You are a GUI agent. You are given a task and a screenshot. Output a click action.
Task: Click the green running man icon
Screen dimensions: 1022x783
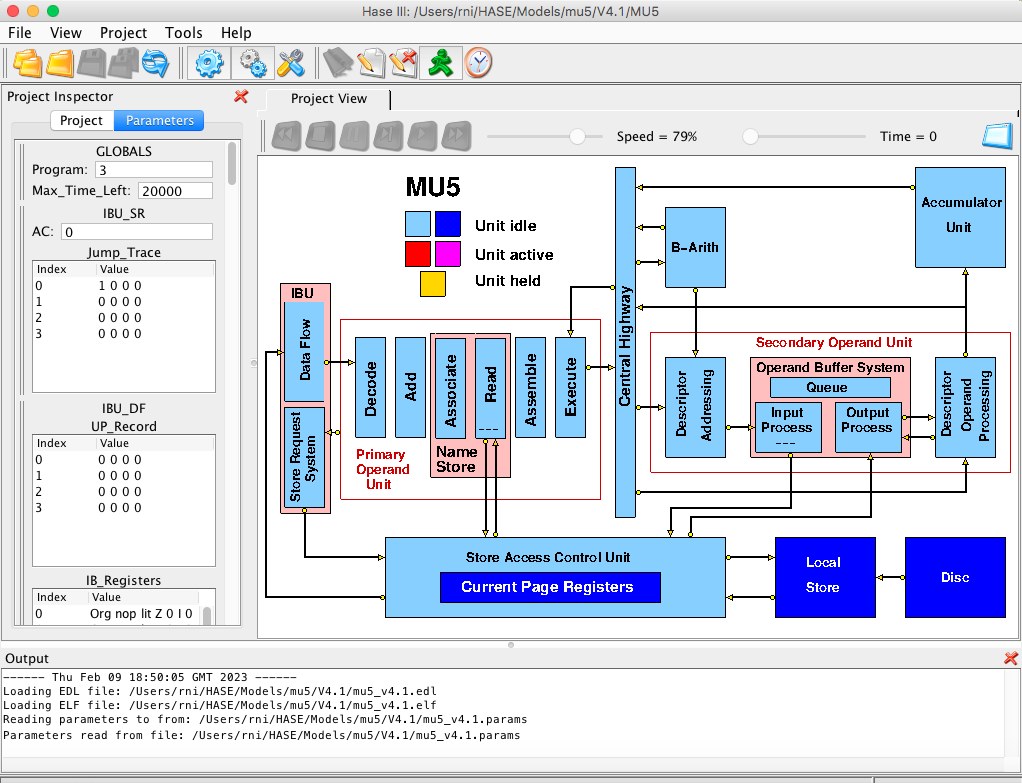[x=441, y=63]
